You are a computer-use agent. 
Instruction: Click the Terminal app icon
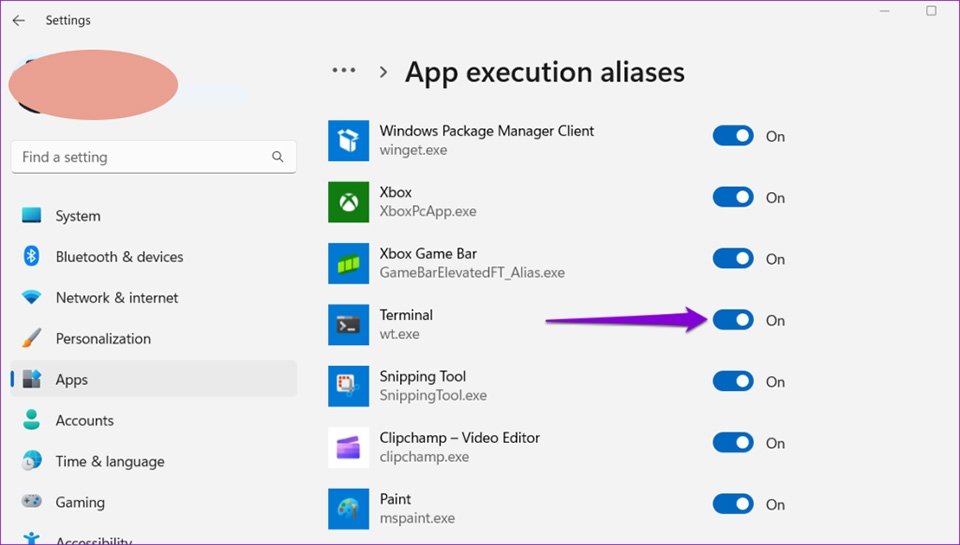tap(348, 325)
